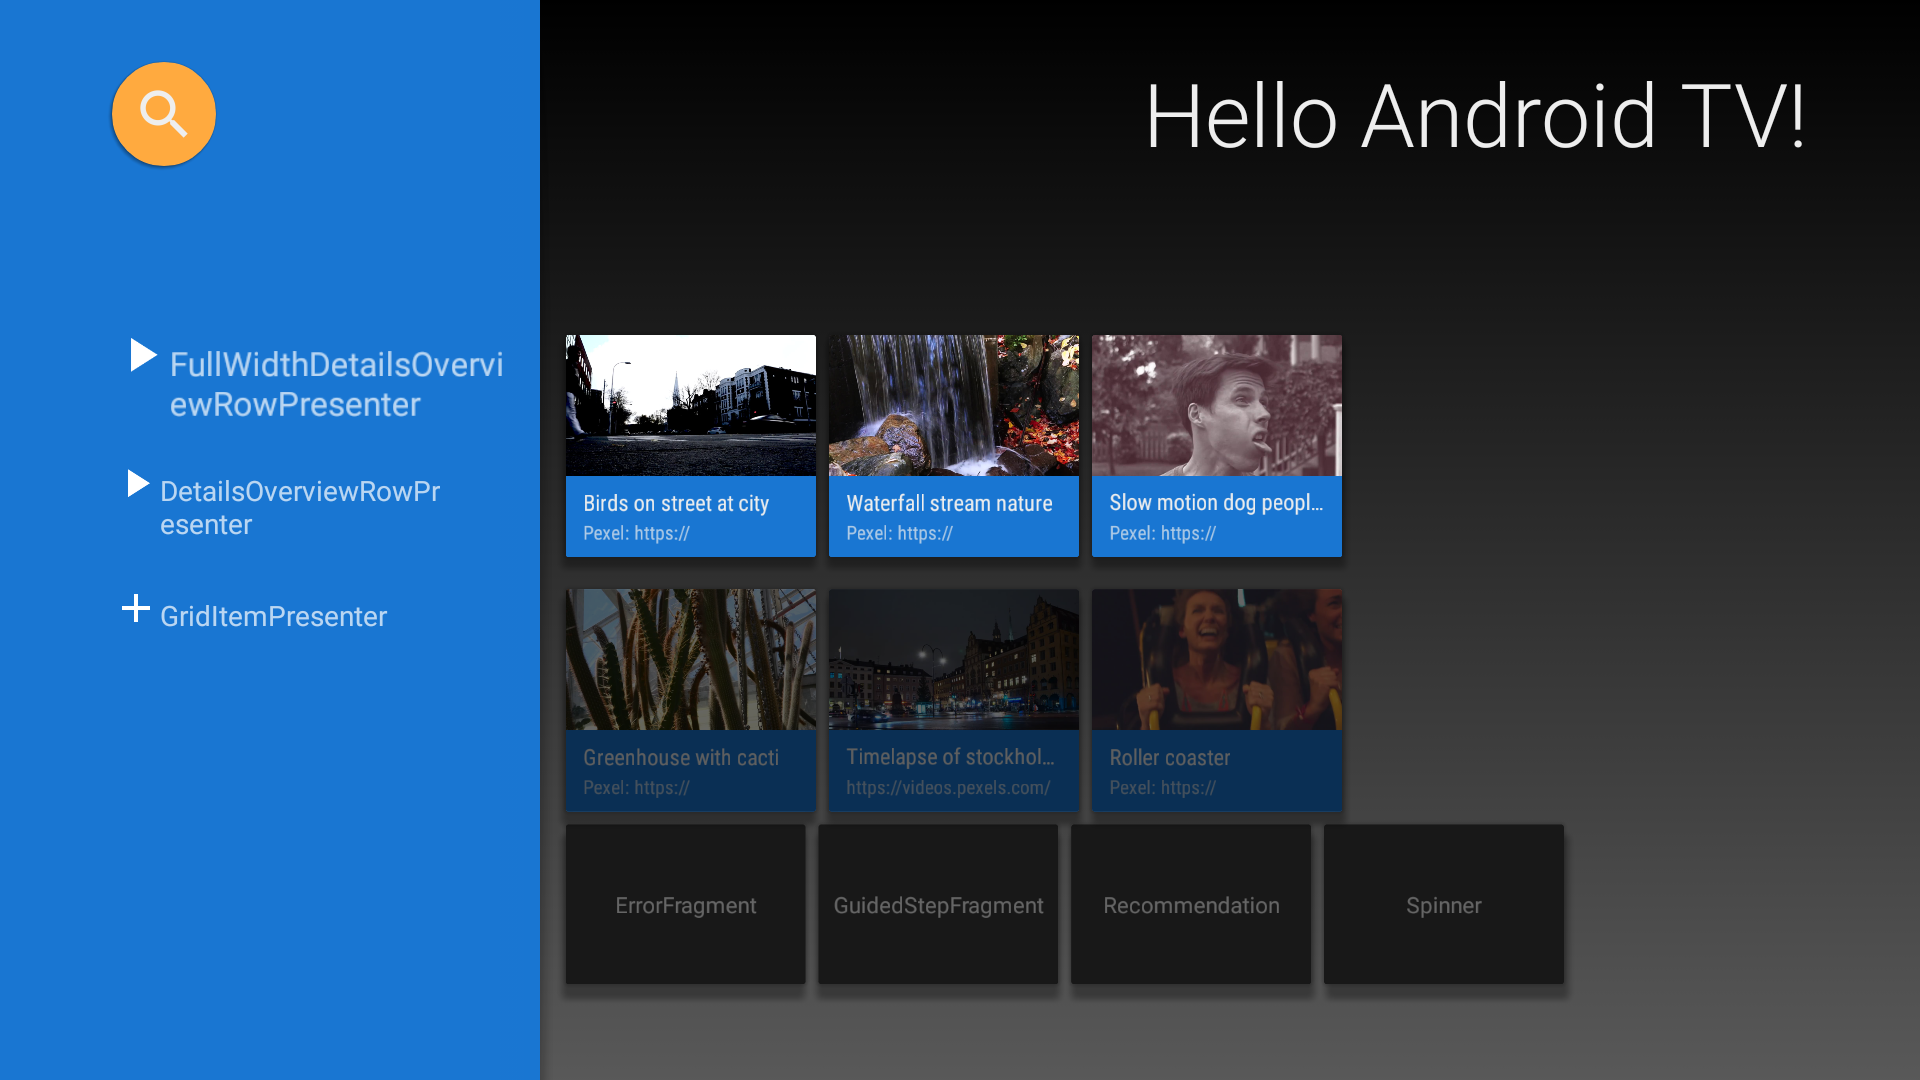Launch the GuidedStepFragment example
The height and width of the screenshot is (1080, 1920).
tap(938, 905)
